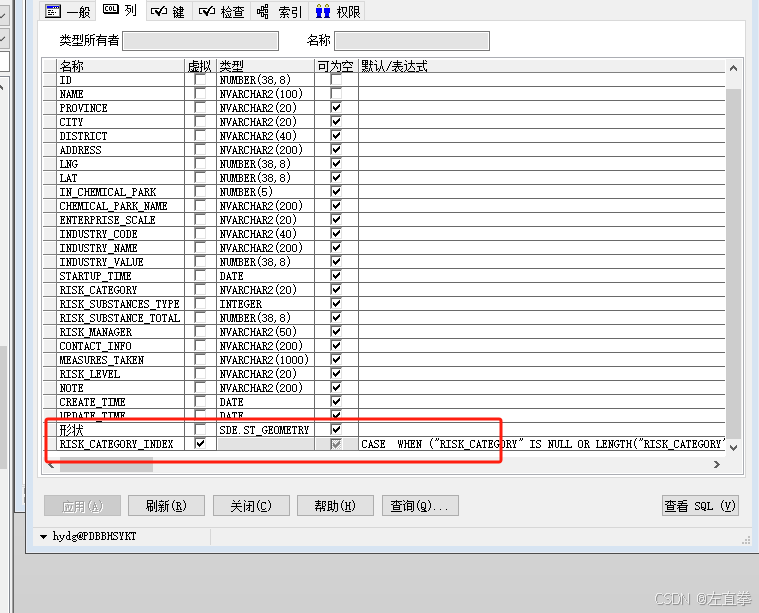Click the 关闭(C) close button
This screenshot has height=613, width=759.
251,506
